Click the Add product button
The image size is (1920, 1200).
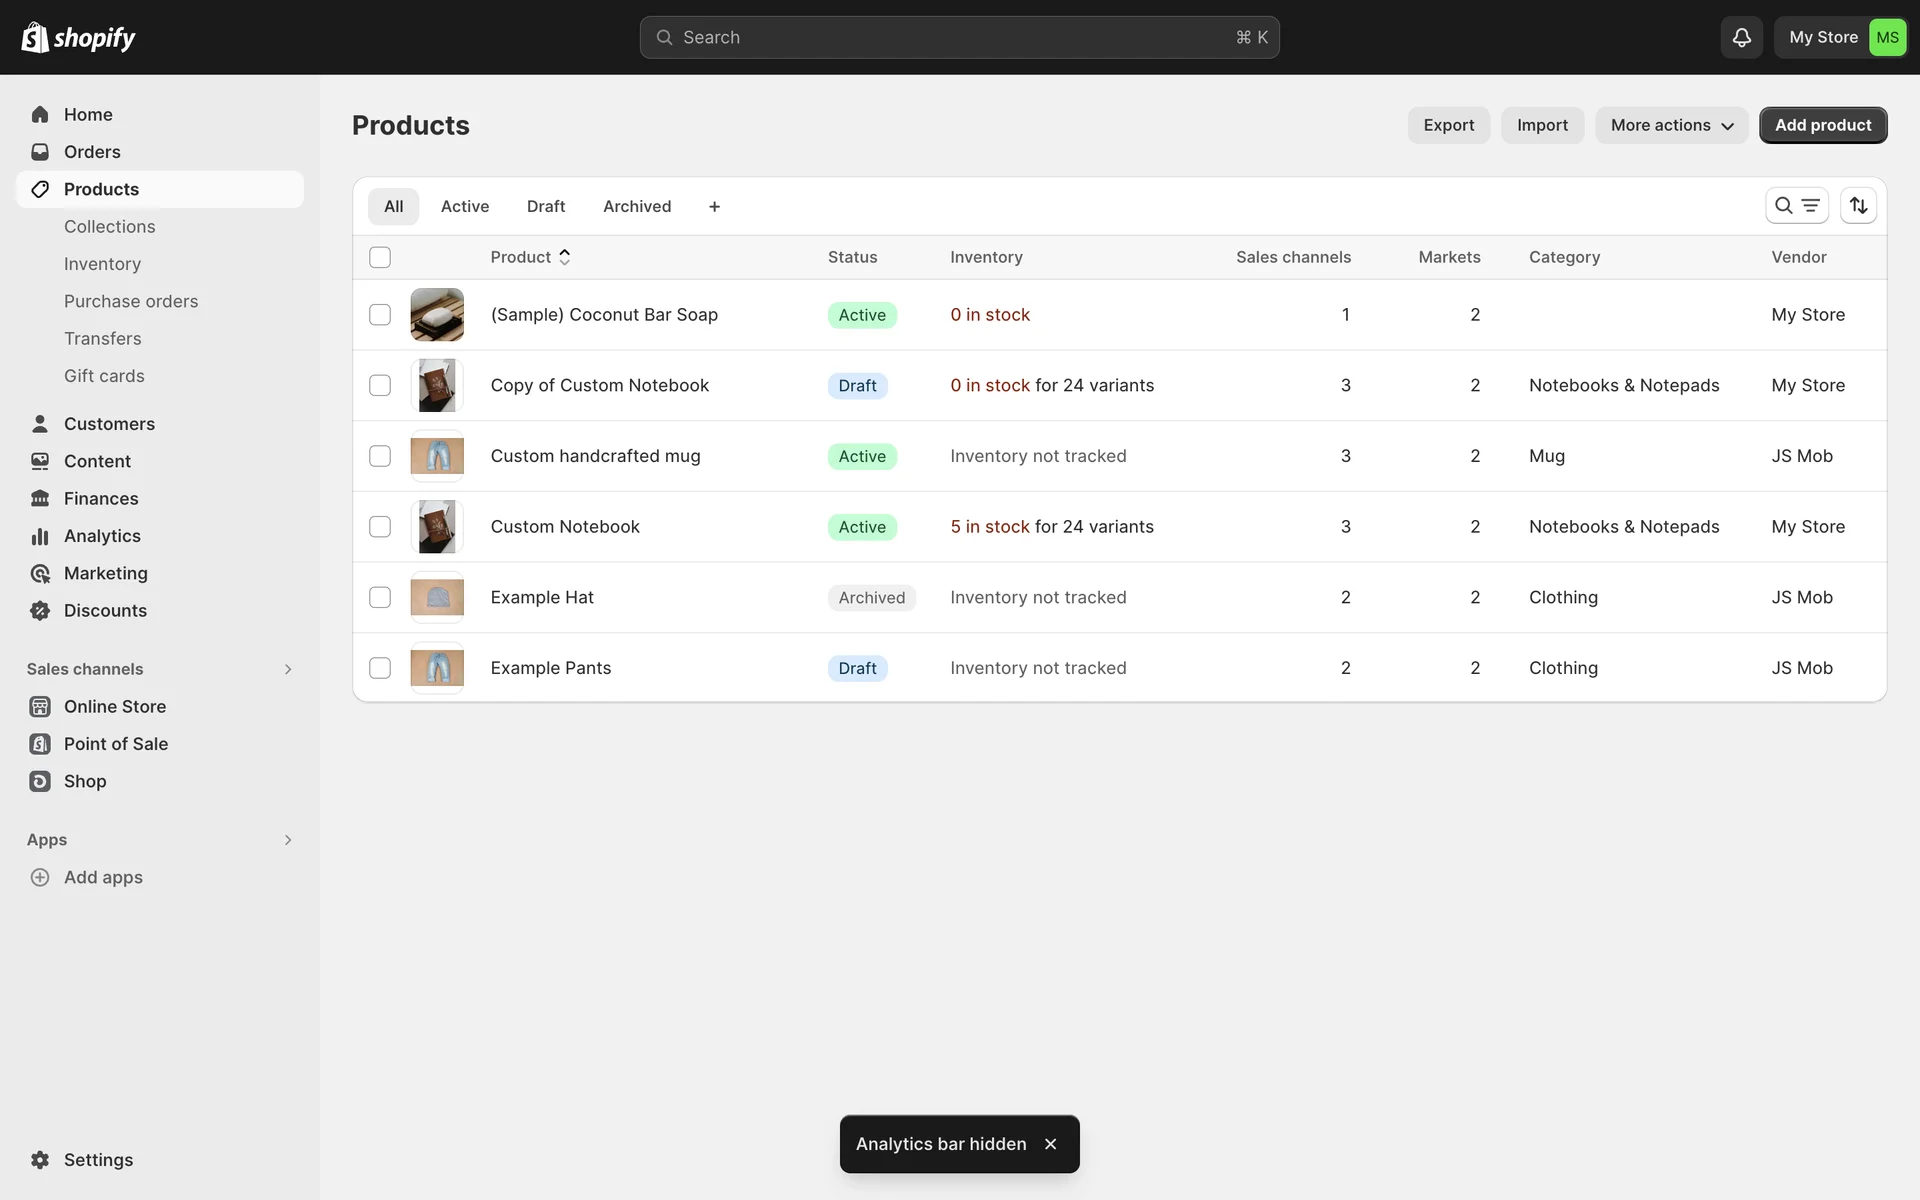tap(1822, 125)
